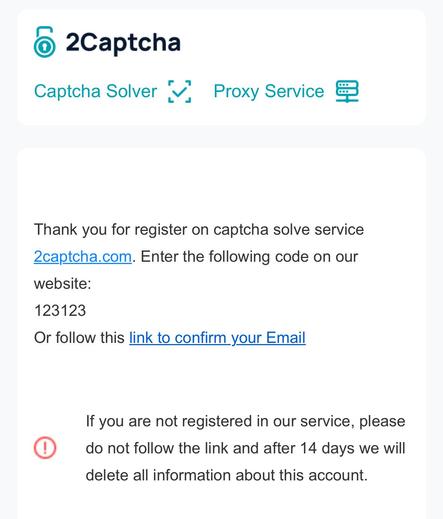The image size is (443, 519).
Task: Click the 'after 14 days we will' line
Action: [245, 448]
